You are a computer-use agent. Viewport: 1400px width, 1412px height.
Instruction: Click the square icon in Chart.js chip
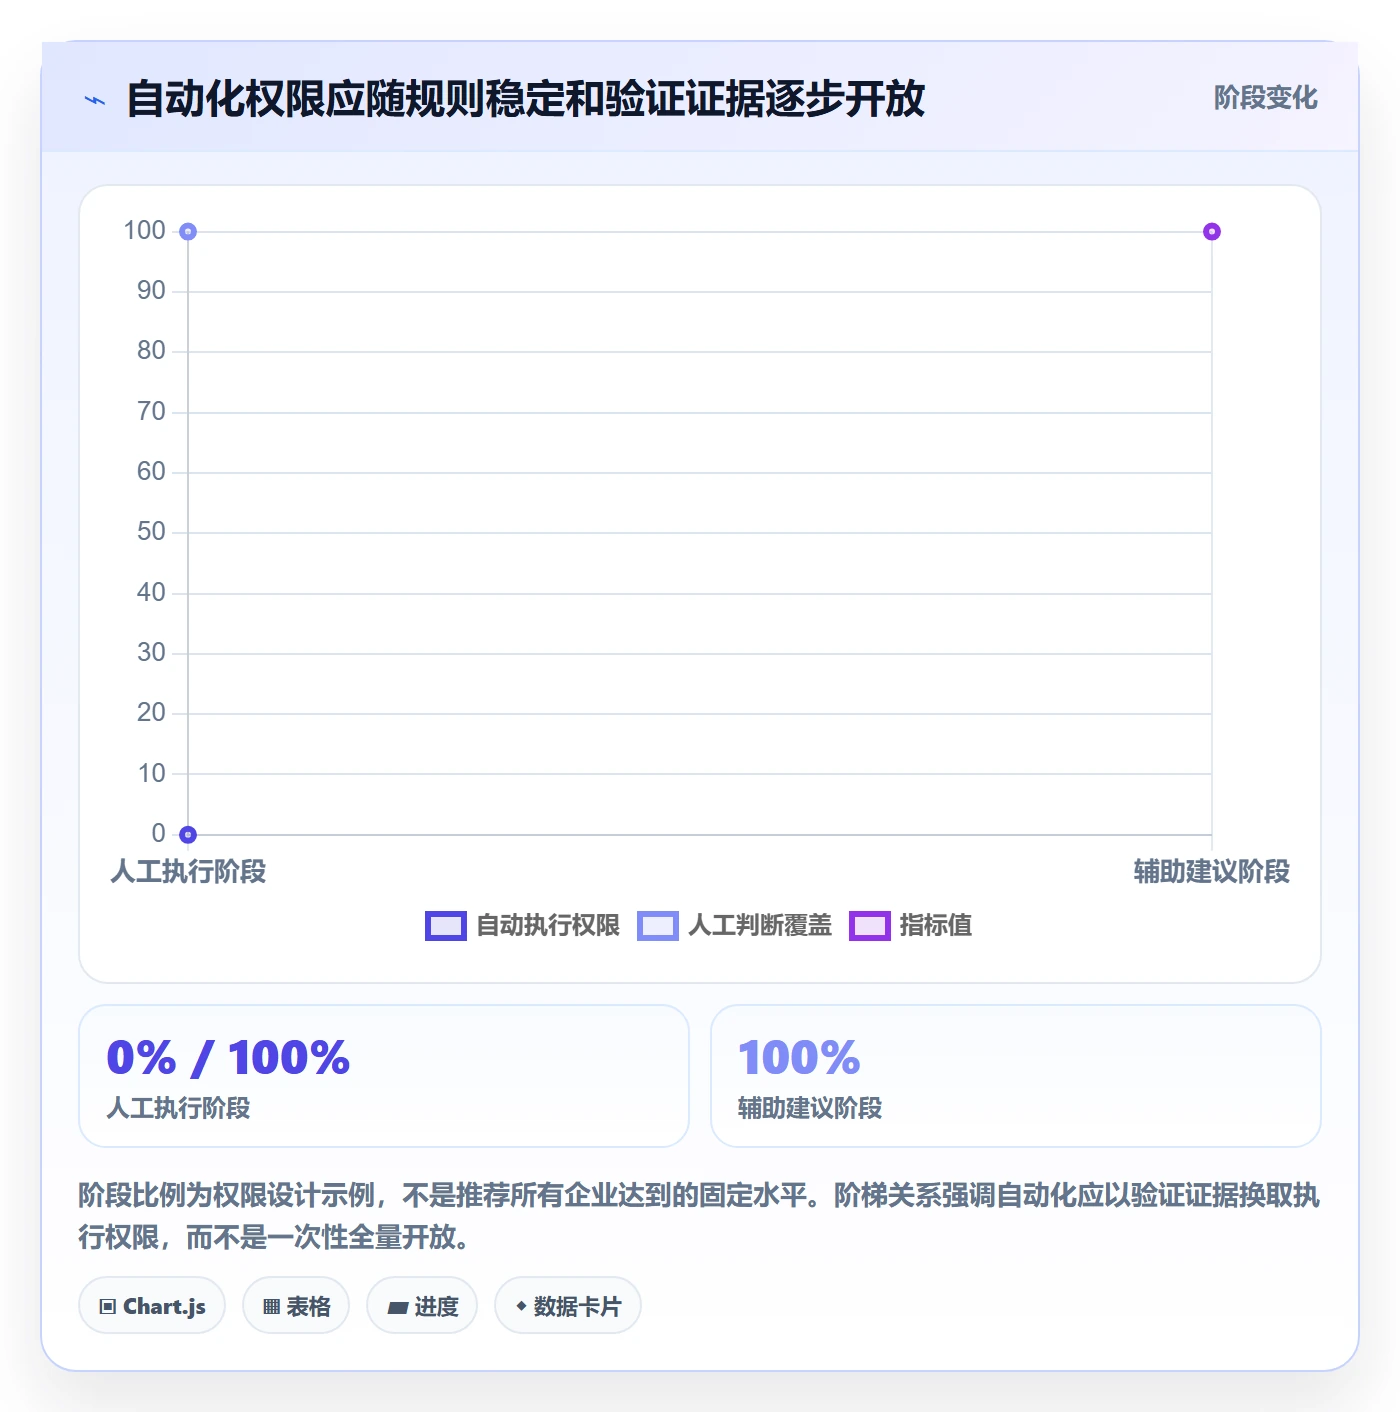click(108, 1306)
